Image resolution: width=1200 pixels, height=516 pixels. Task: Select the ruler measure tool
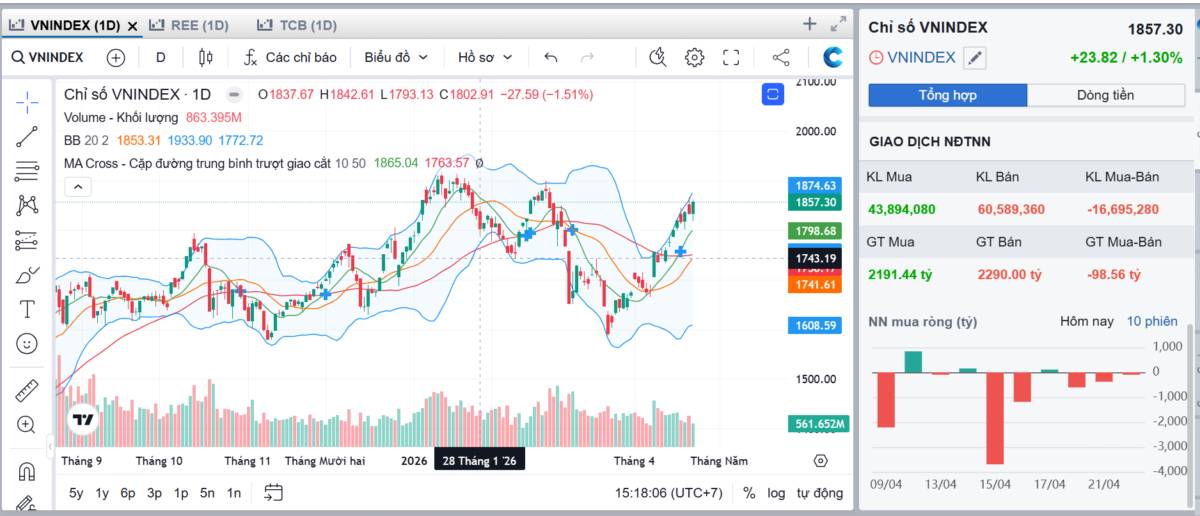[27, 391]
